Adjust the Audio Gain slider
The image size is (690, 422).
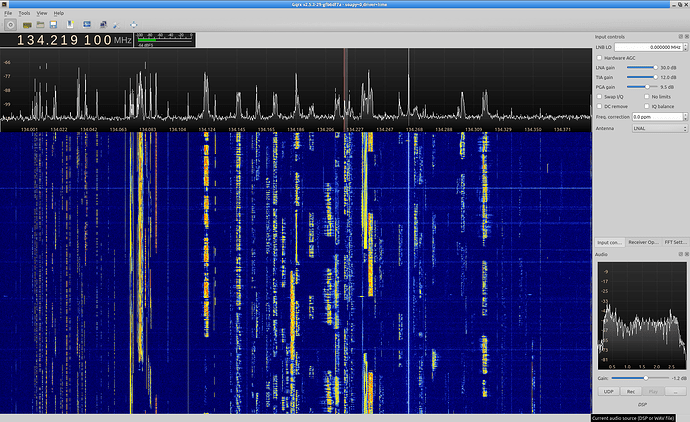click(640, 378)
